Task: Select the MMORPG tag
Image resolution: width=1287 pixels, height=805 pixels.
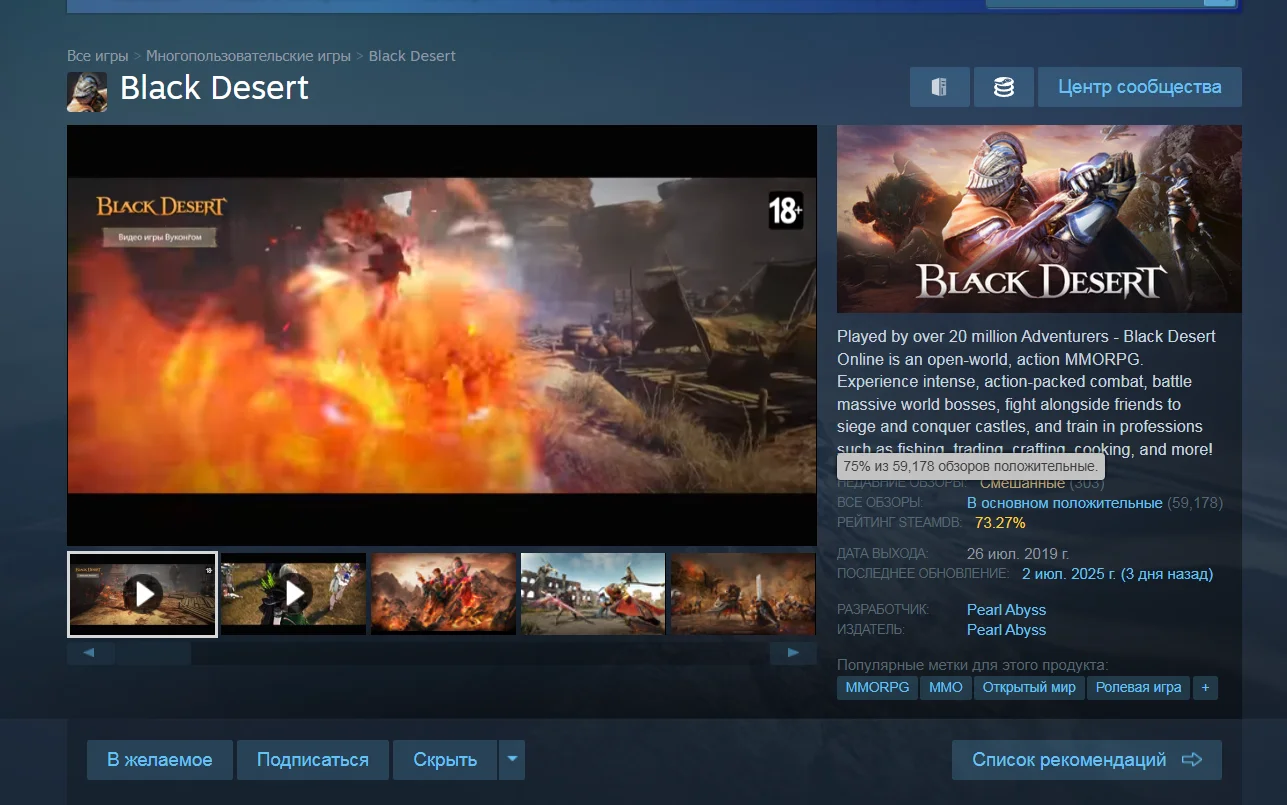Action: pos(877,688)
